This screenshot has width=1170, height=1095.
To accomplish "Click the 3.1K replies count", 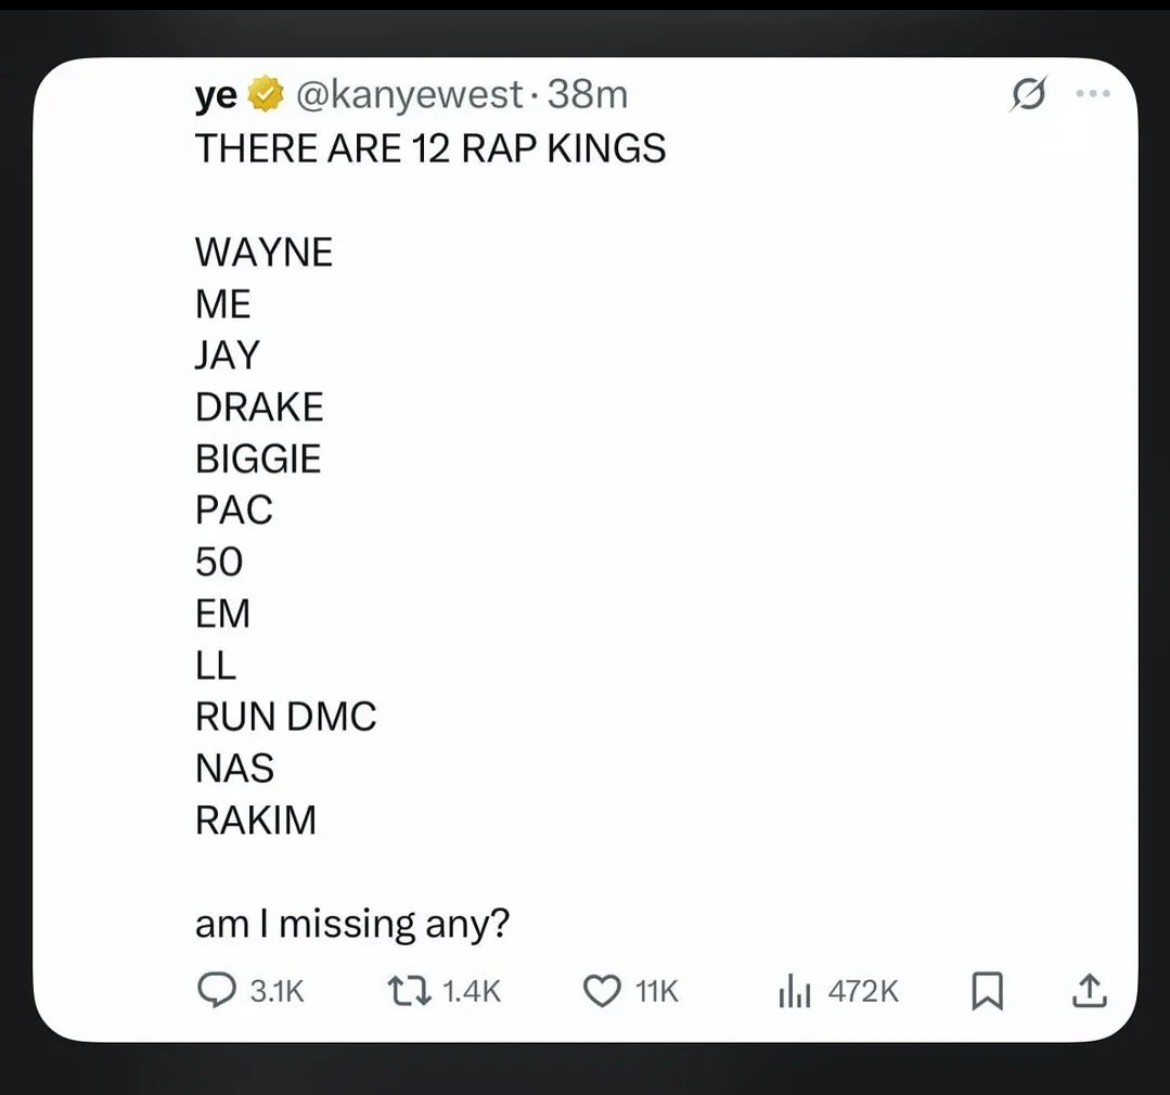I will pyautogui.click(x=277, y=992).
